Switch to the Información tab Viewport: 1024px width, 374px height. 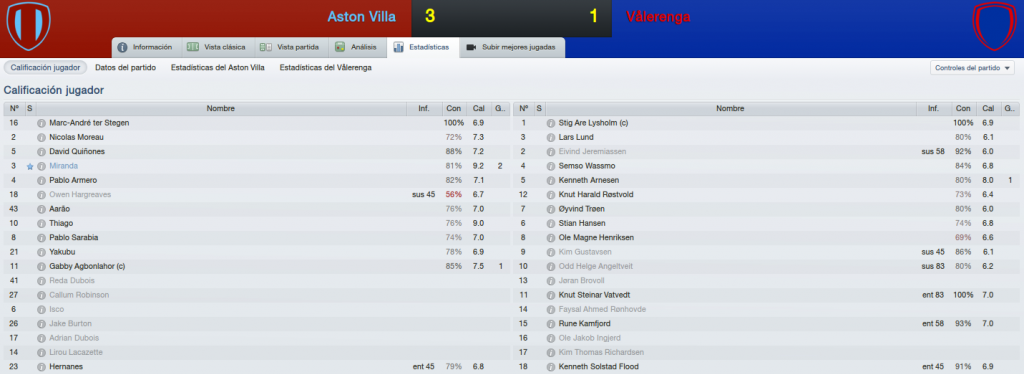(x=145, y=48)
